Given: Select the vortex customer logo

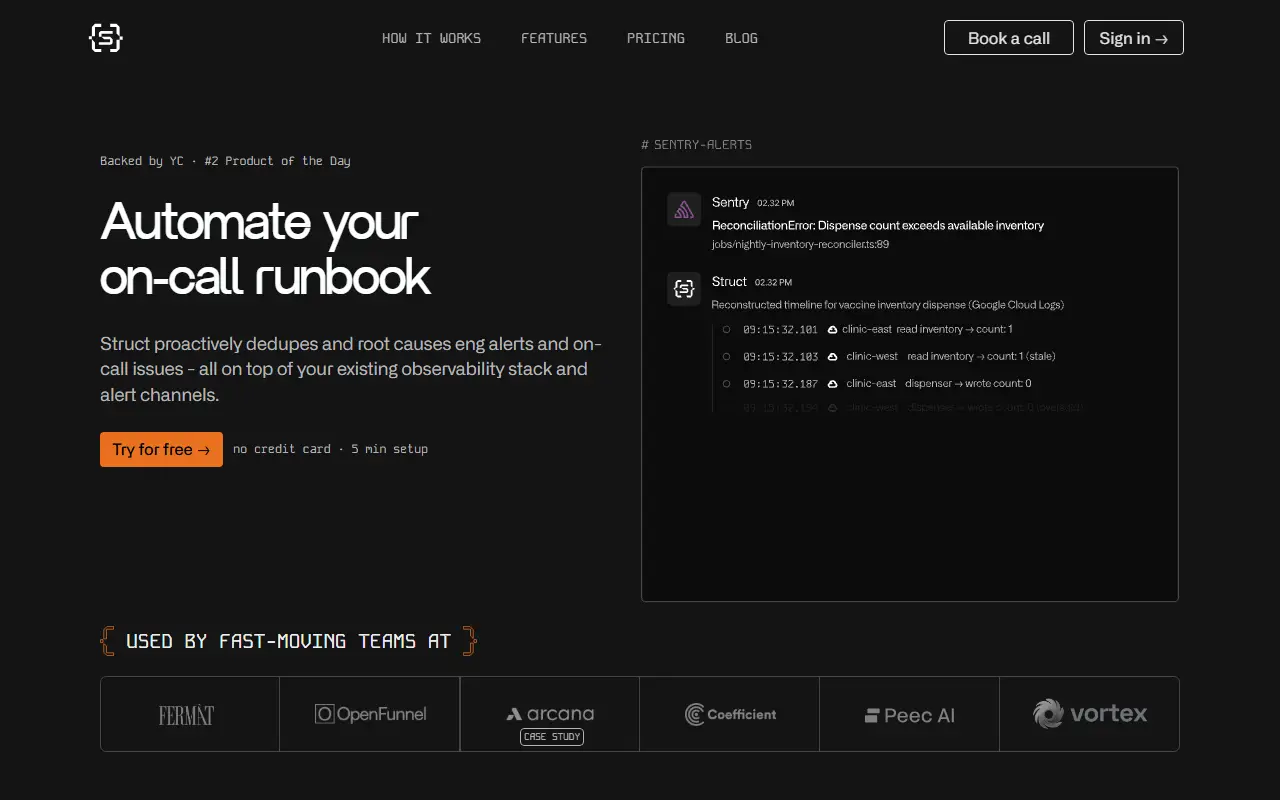Looking at the screenshot, I should [1090, 714].
